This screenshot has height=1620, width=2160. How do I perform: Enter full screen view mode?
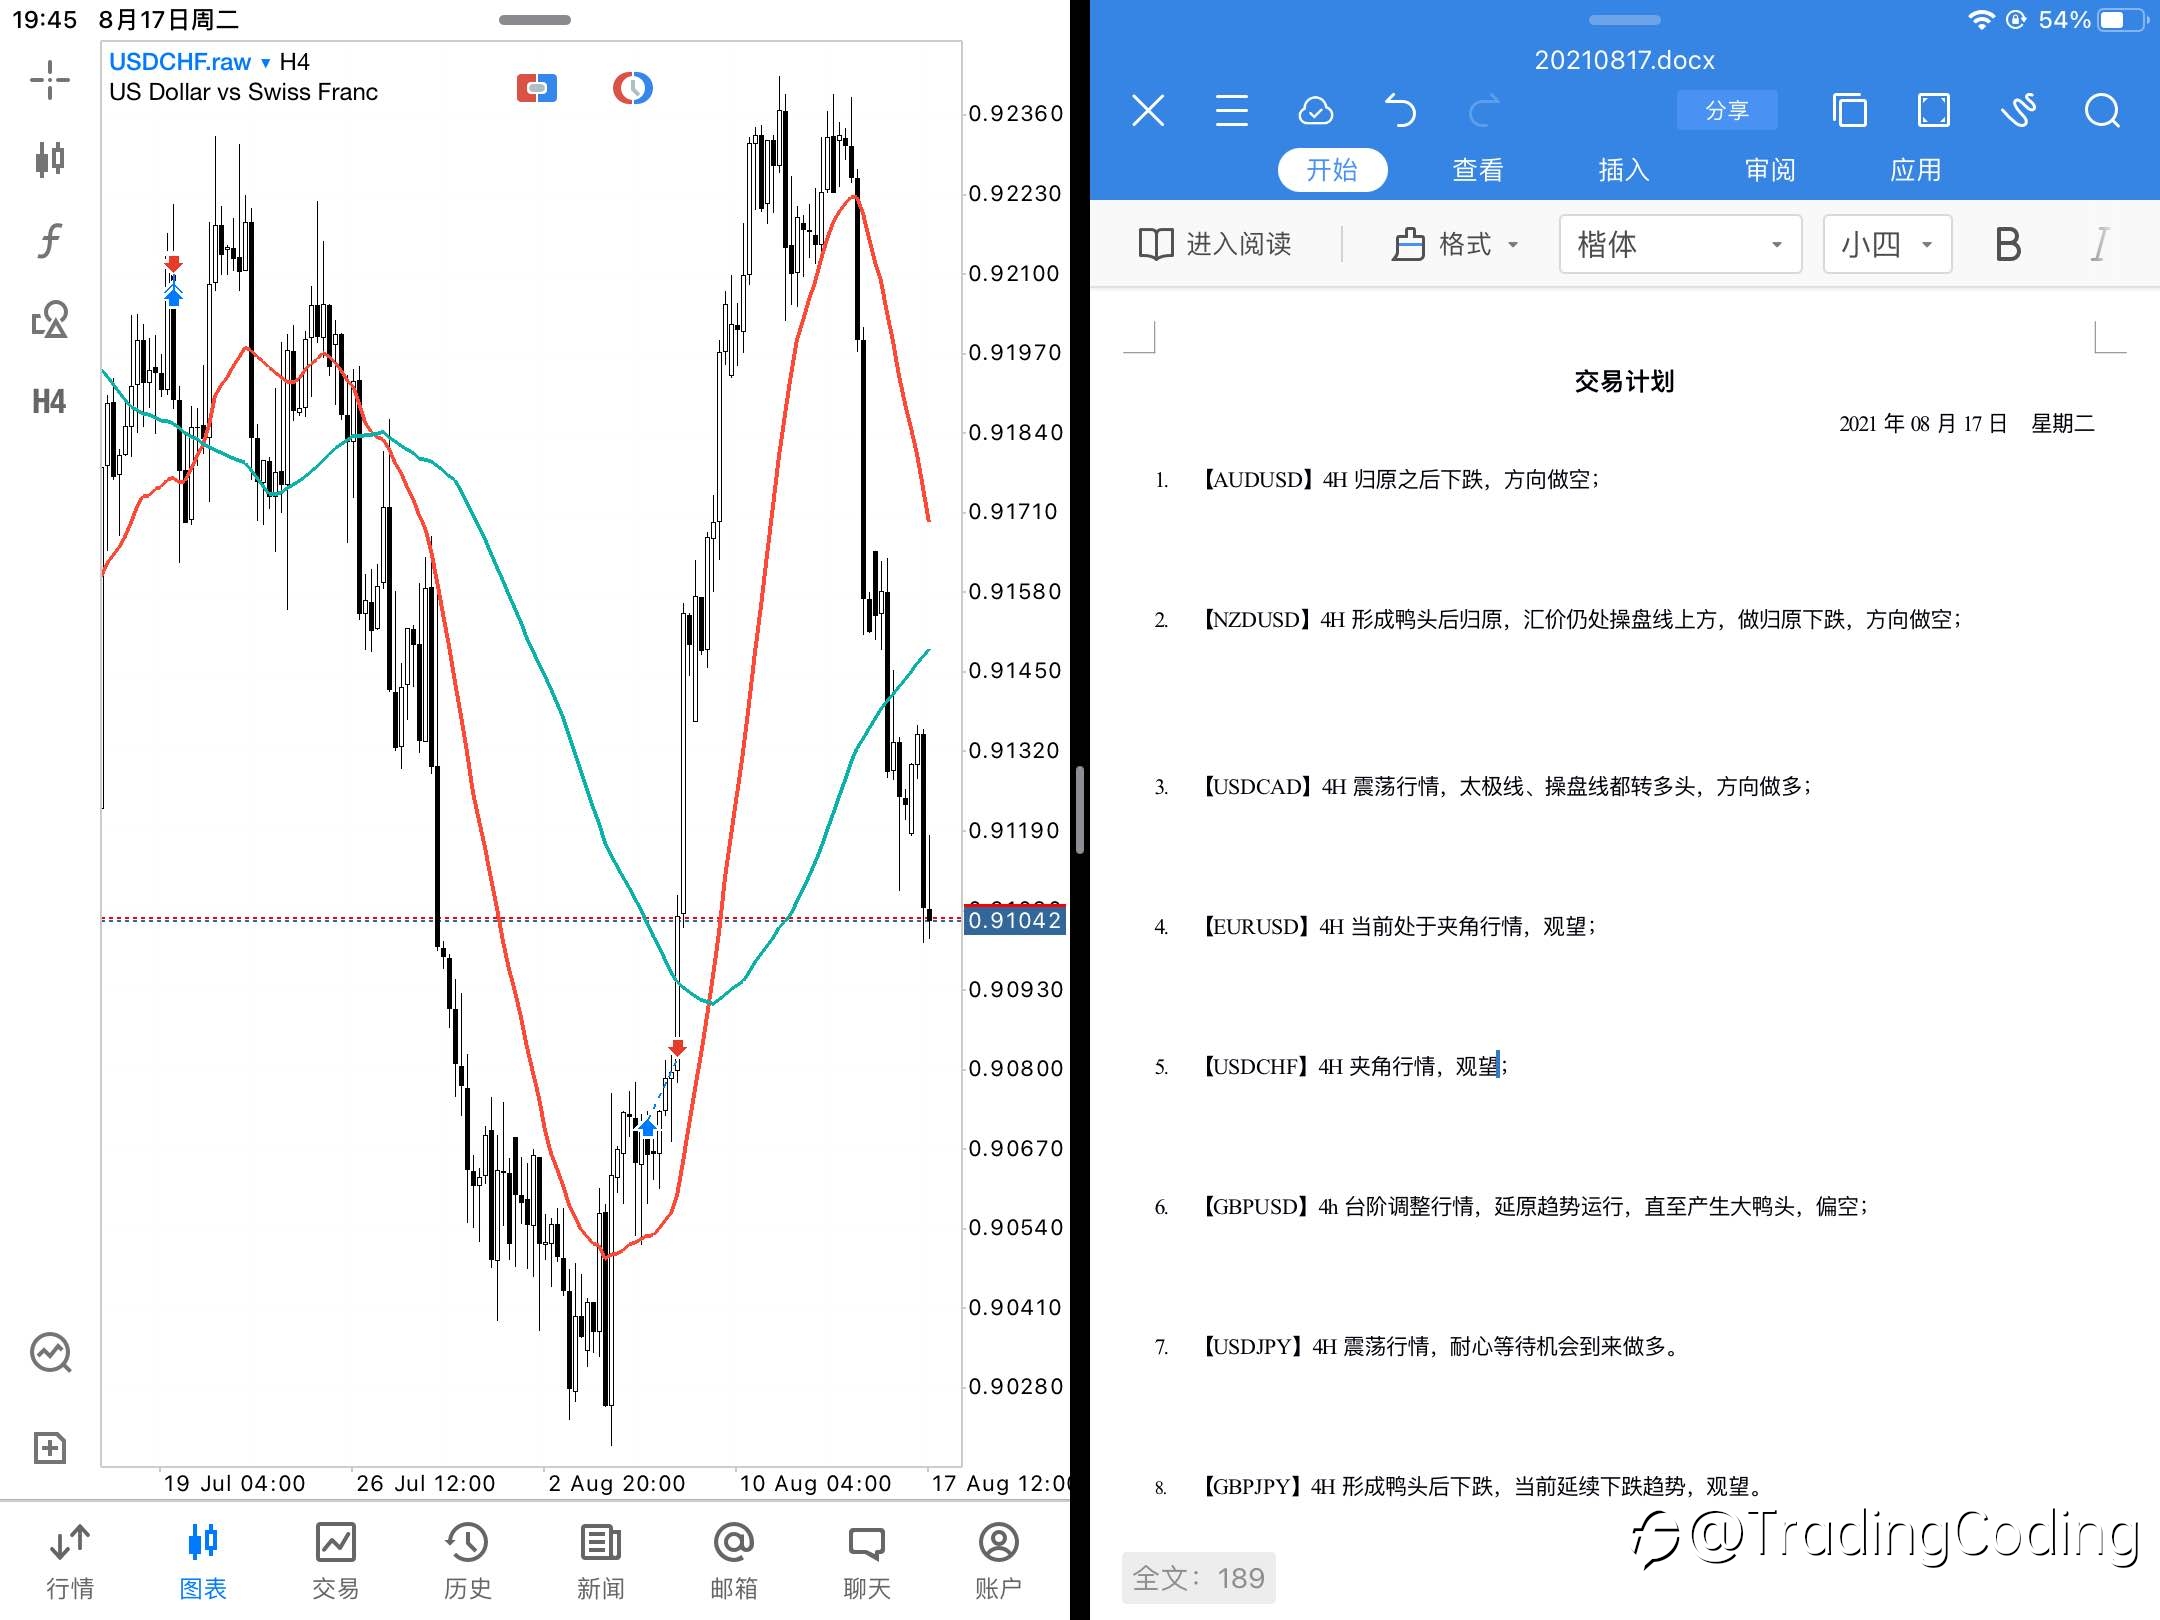pyautogui.click(x=1934, y=110)
